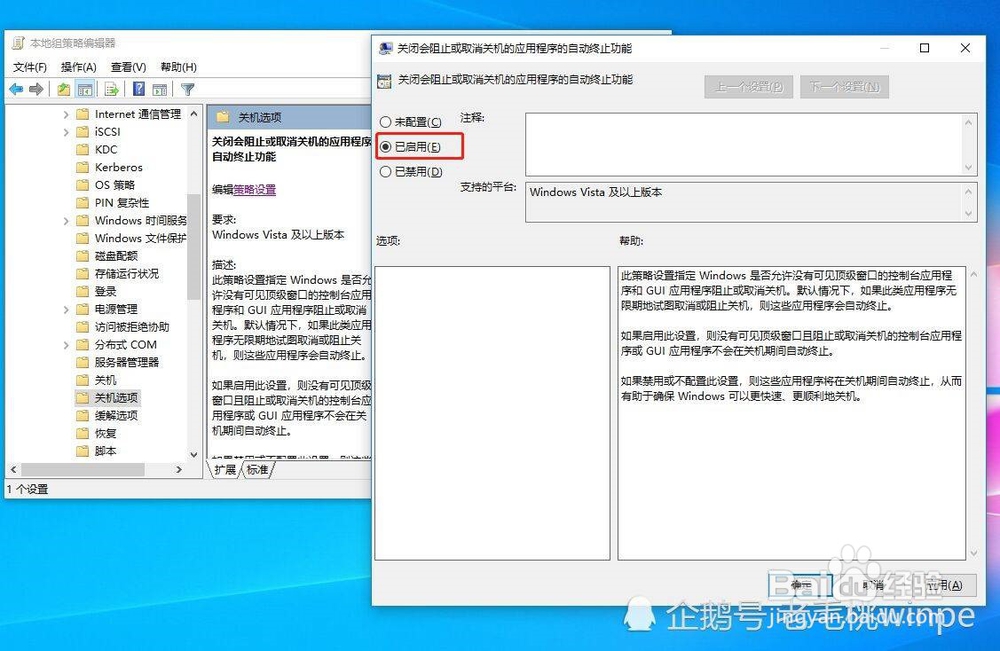1000x651 pixels.
Task: Expand the 分布式 COM tree node
Action: click(66, 345)
